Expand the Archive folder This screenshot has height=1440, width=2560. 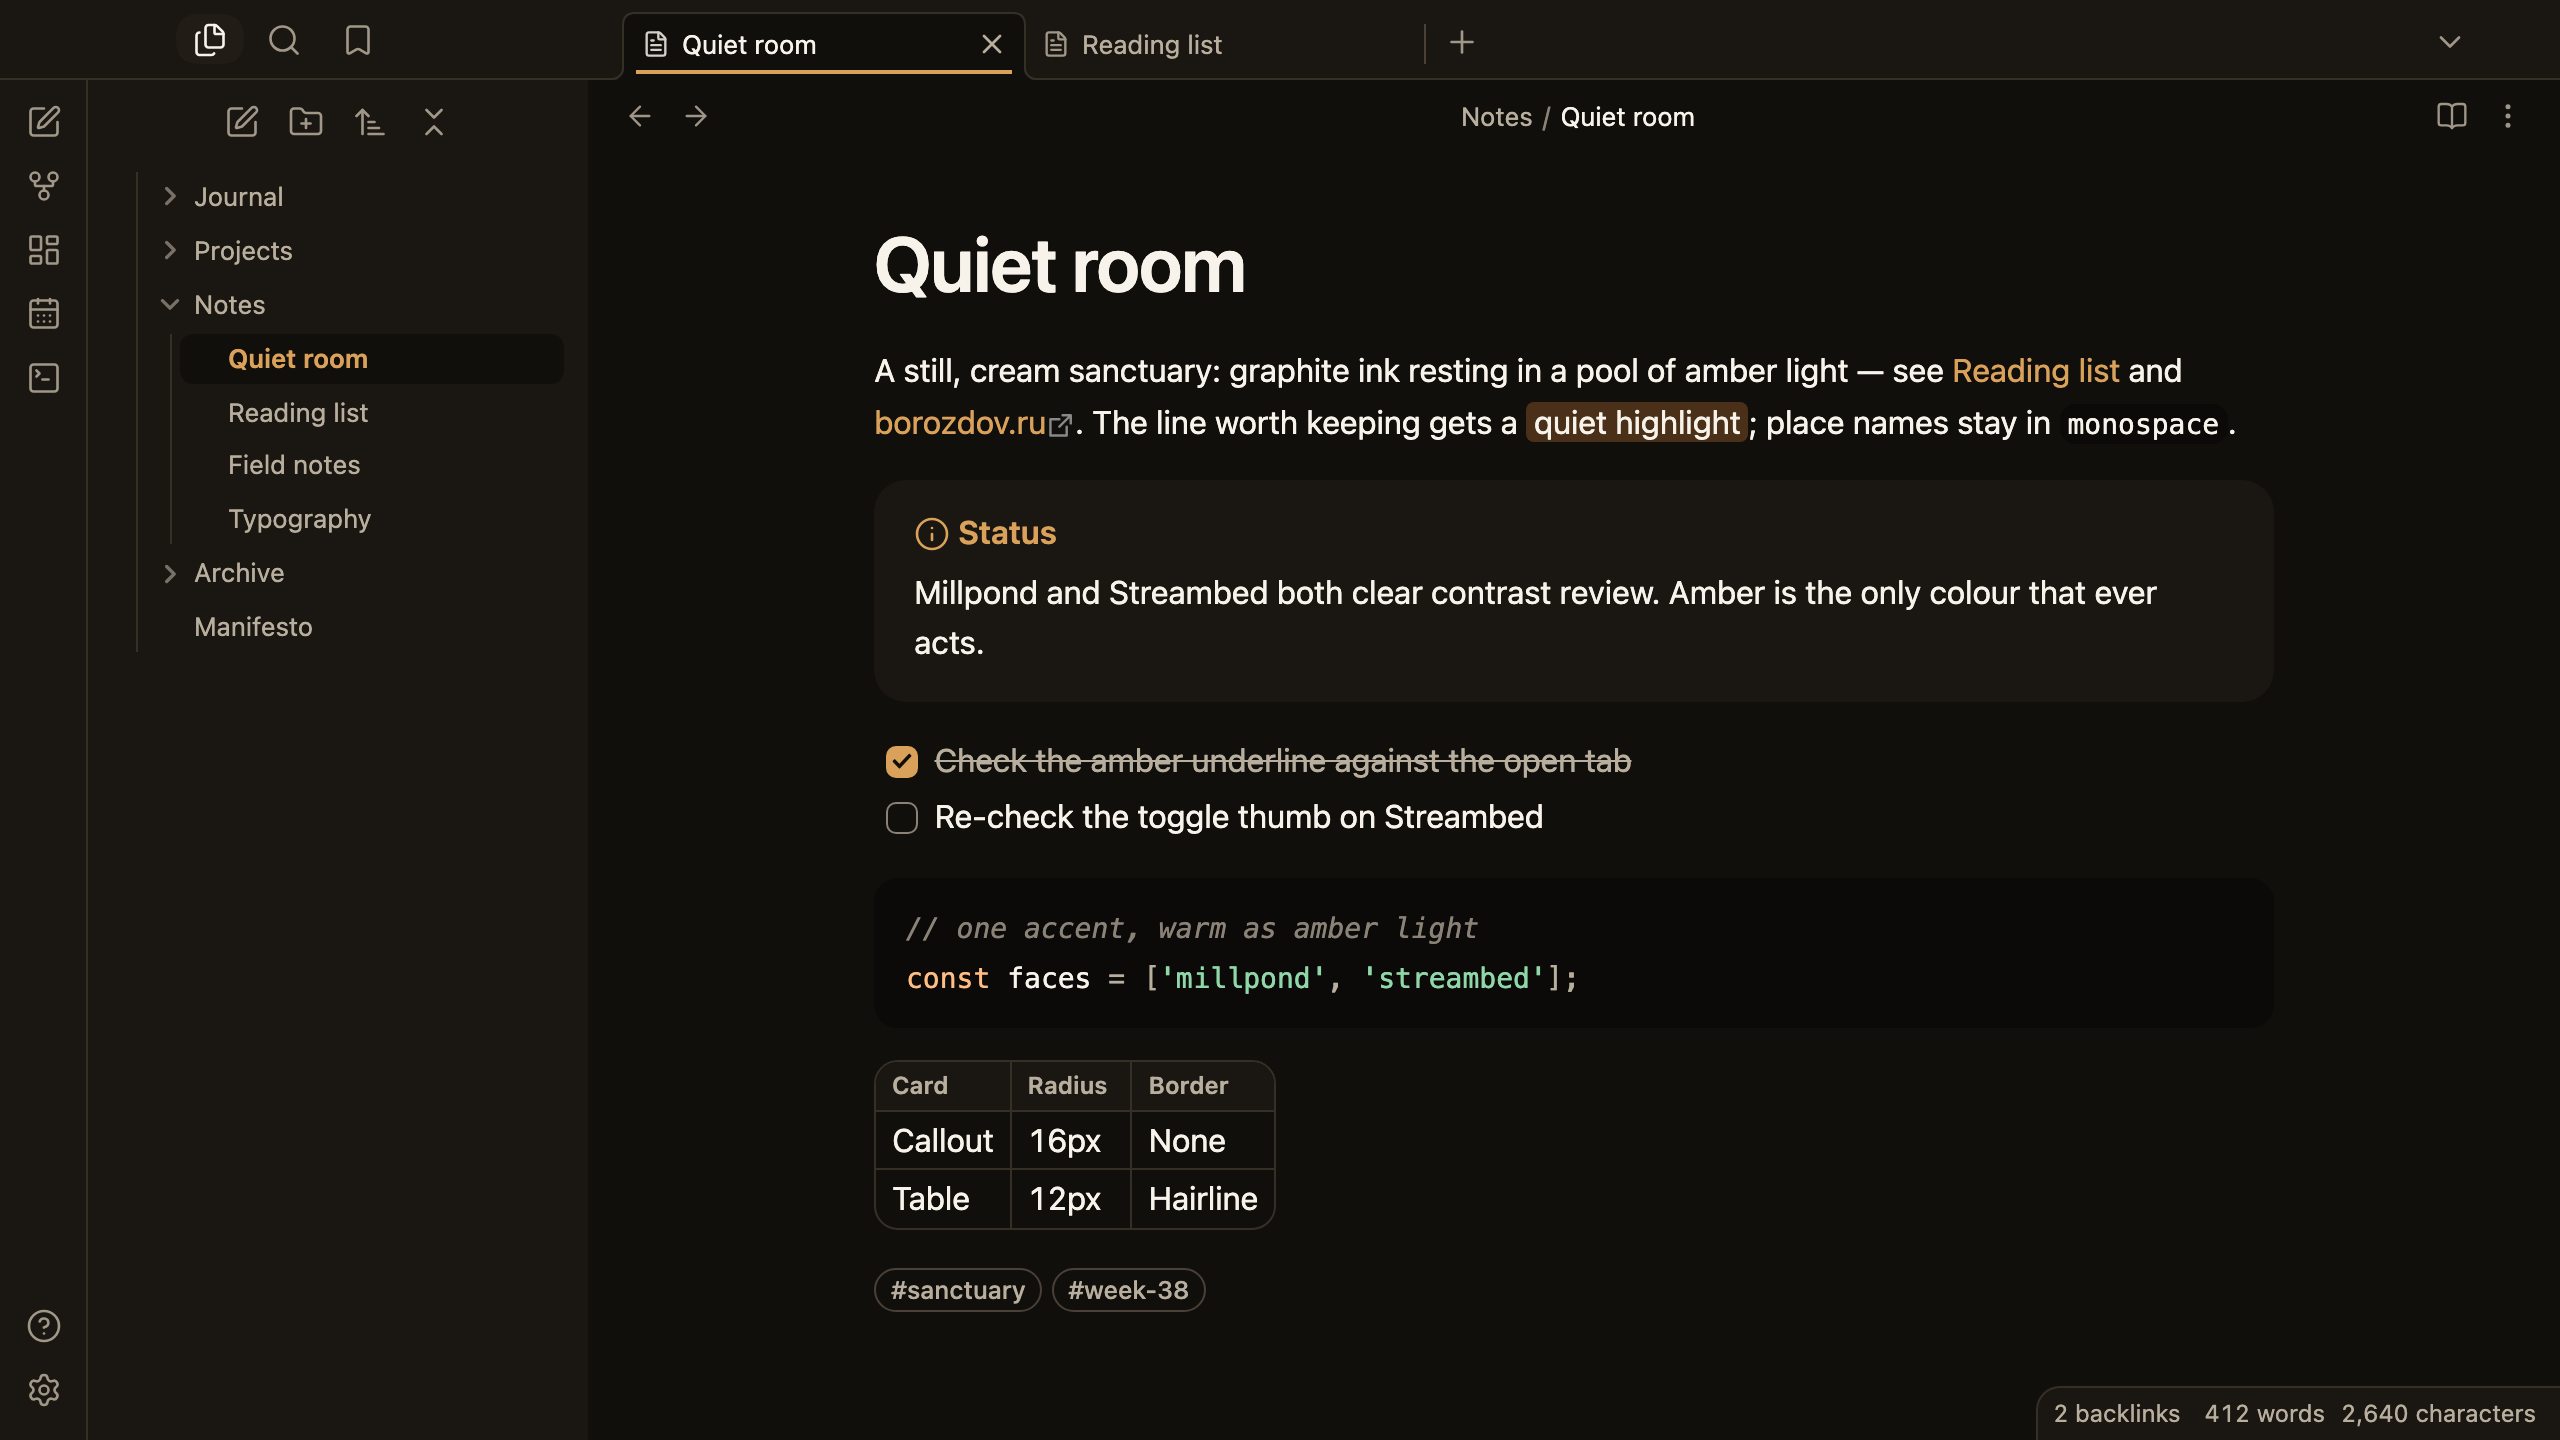point(170,573)
